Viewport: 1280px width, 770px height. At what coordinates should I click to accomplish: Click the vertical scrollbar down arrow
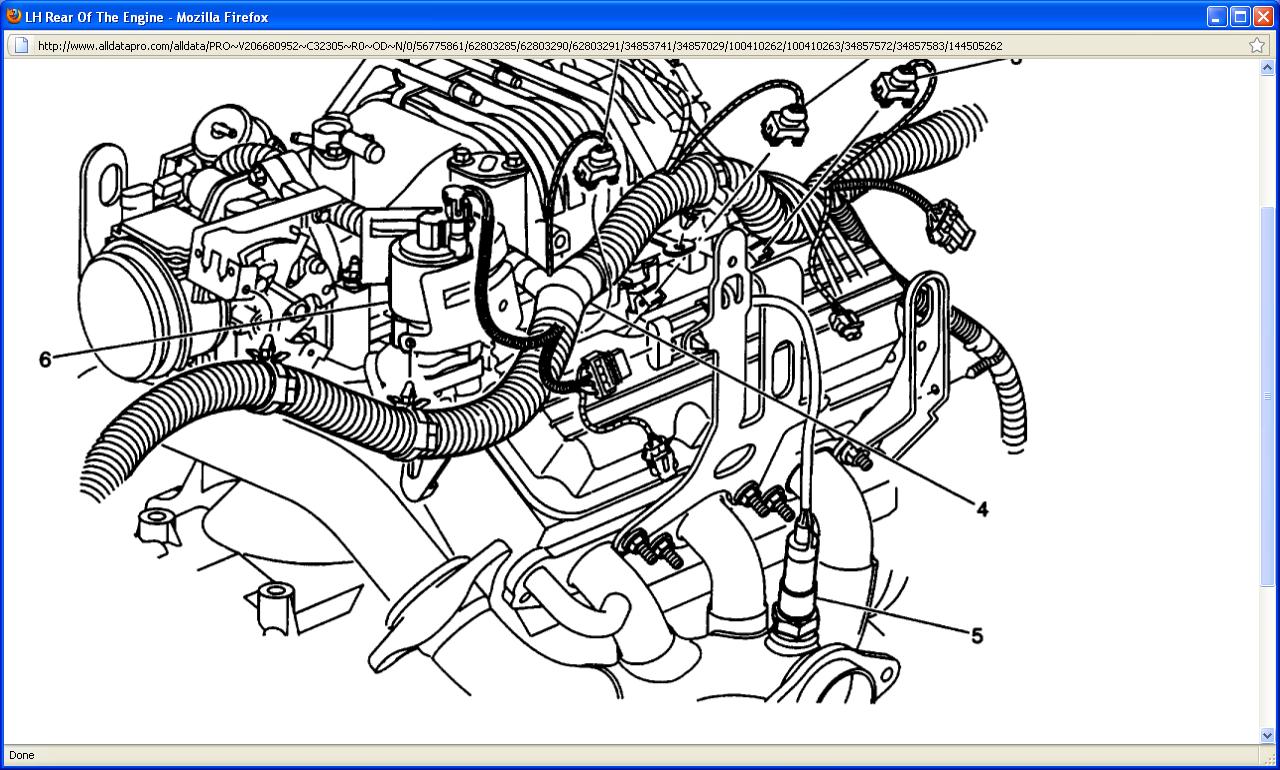pyautogui.click(x=1268, y=736)
